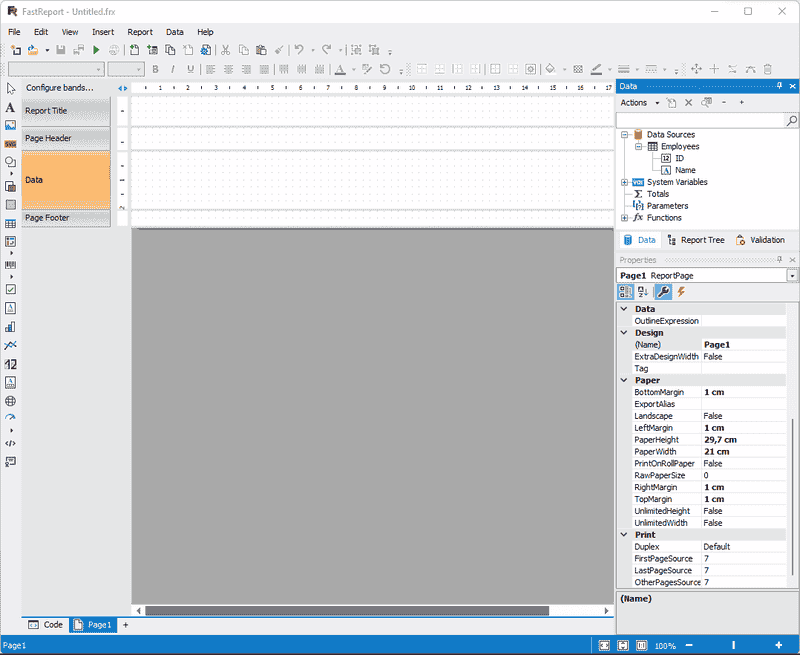Click the Cut scissors icon
The image size is (800, 655).
click(226, 50)
